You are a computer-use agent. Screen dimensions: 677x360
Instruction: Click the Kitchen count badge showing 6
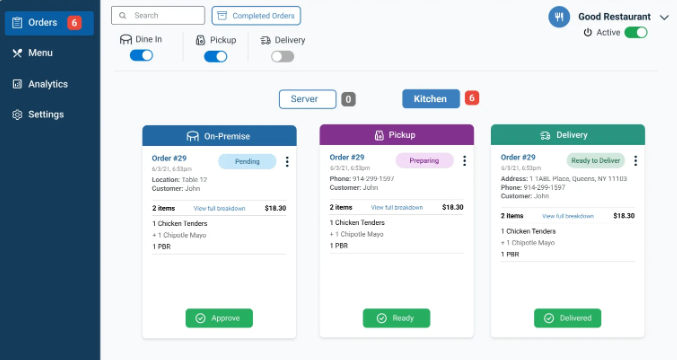(x=472, y=98)
